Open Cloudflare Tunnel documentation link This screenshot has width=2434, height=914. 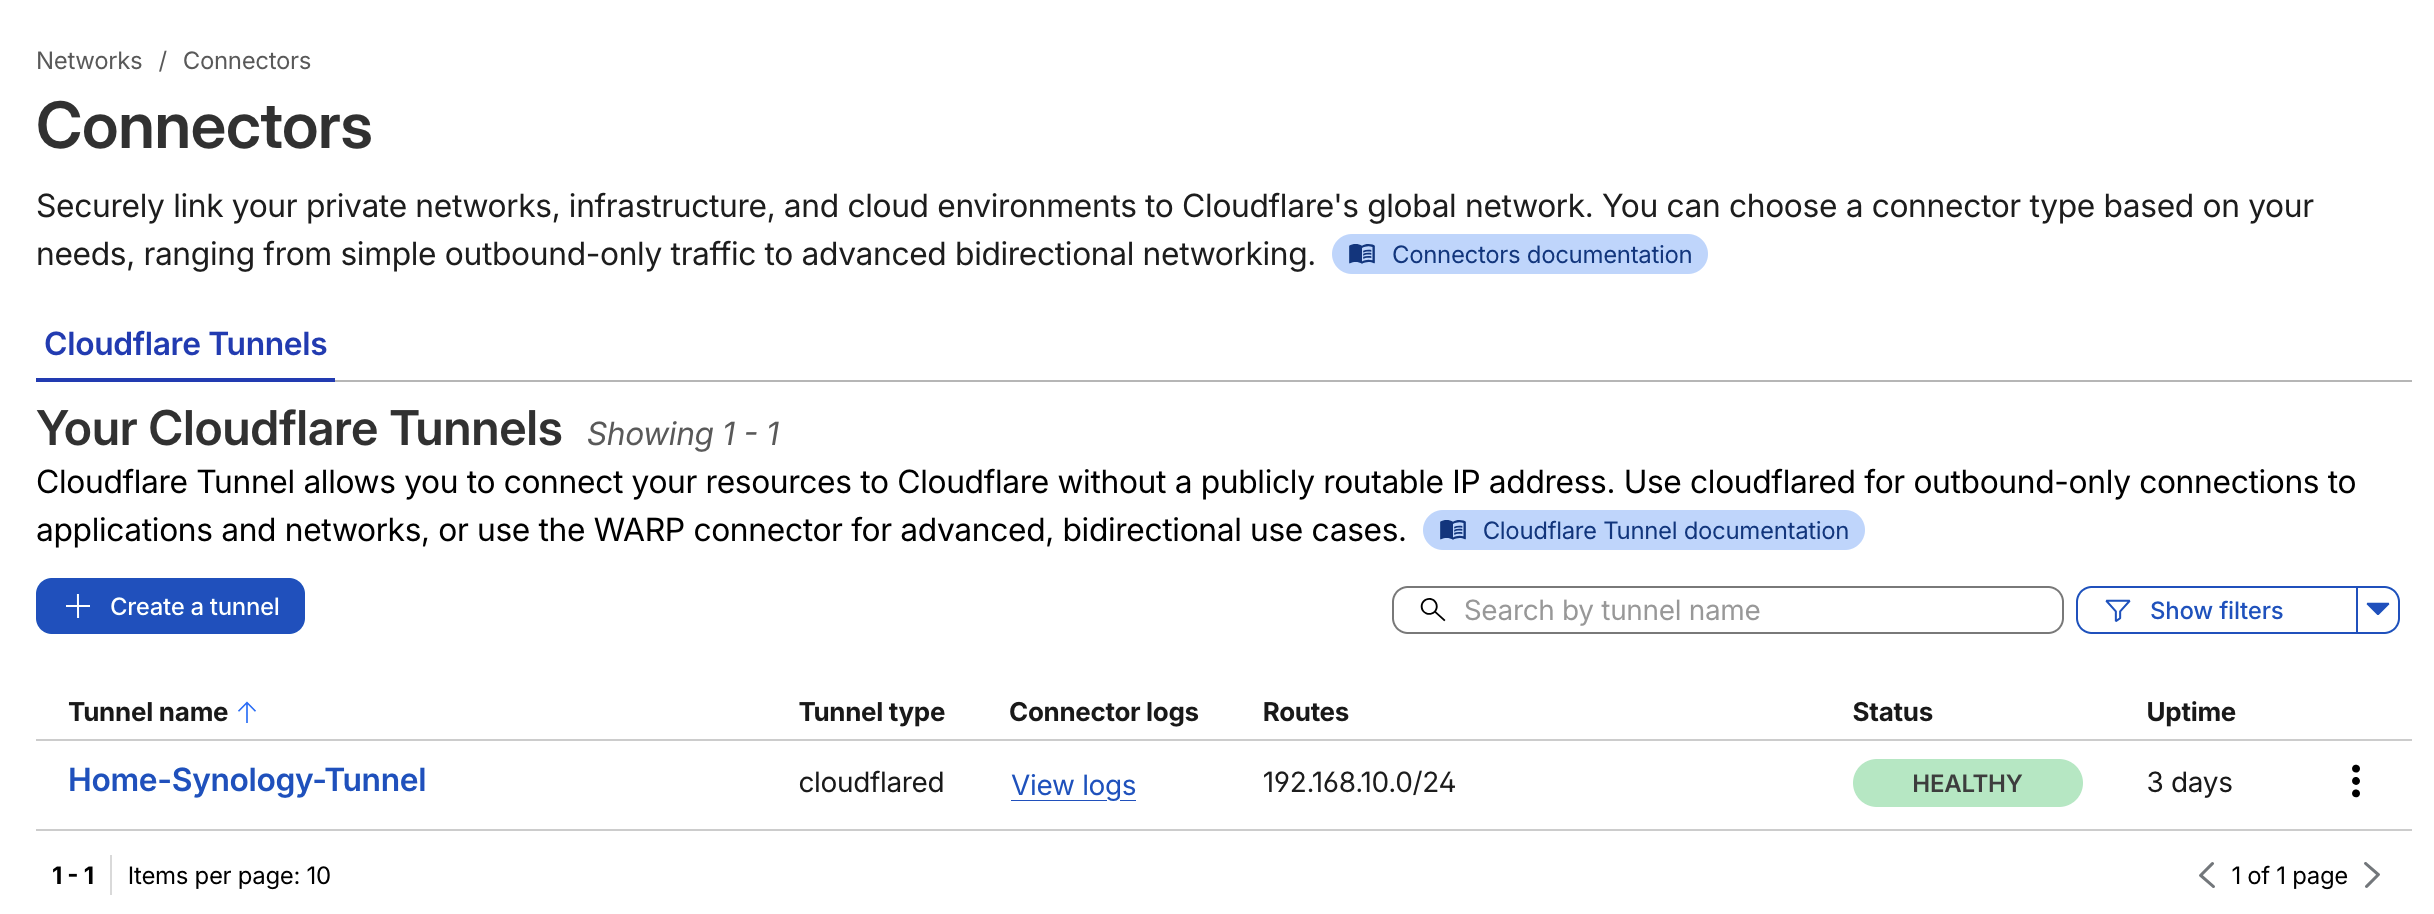(1643, 531)
